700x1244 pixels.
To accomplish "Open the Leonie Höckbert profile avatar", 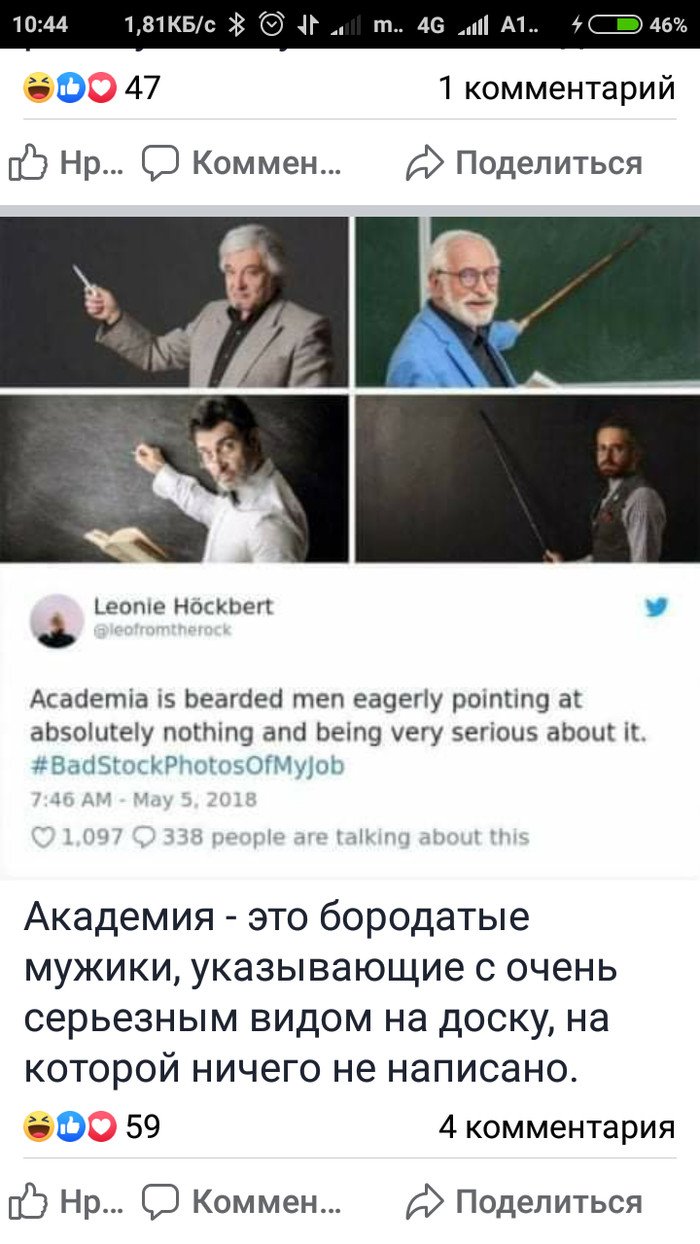I will (58, 620).
